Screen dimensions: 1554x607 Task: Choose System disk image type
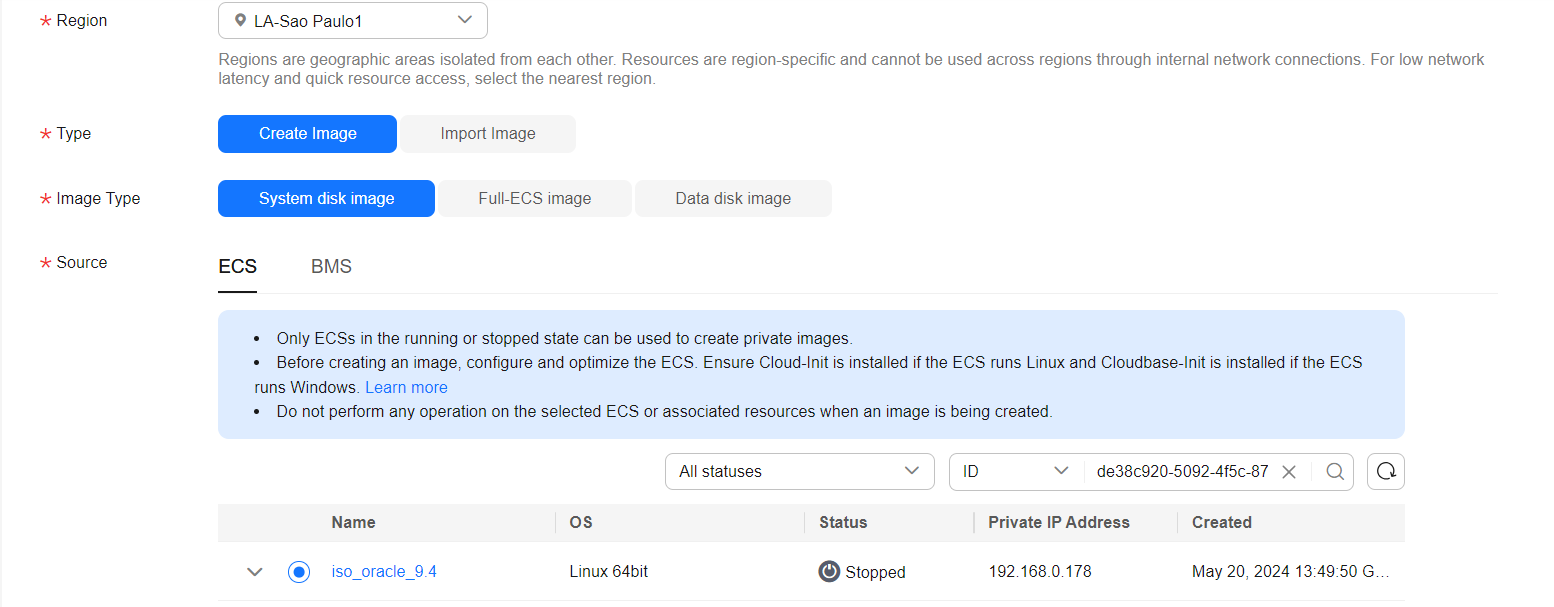[x=326, y=198]
